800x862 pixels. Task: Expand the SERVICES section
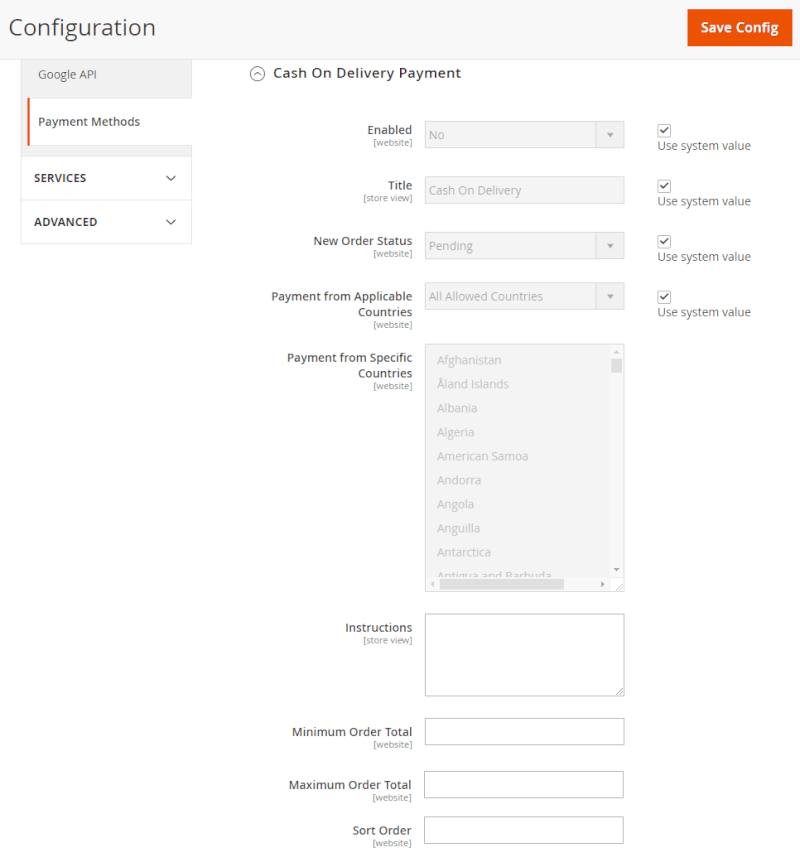(105, 177)
